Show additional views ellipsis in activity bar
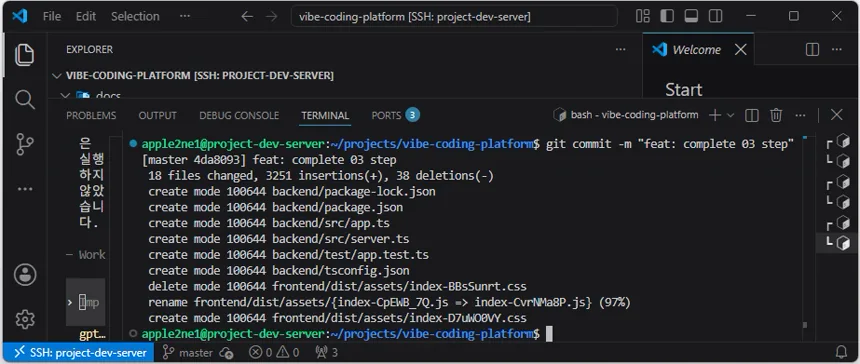Image resolution: width=860 pixels, height=364 pixels. [24, 189]
